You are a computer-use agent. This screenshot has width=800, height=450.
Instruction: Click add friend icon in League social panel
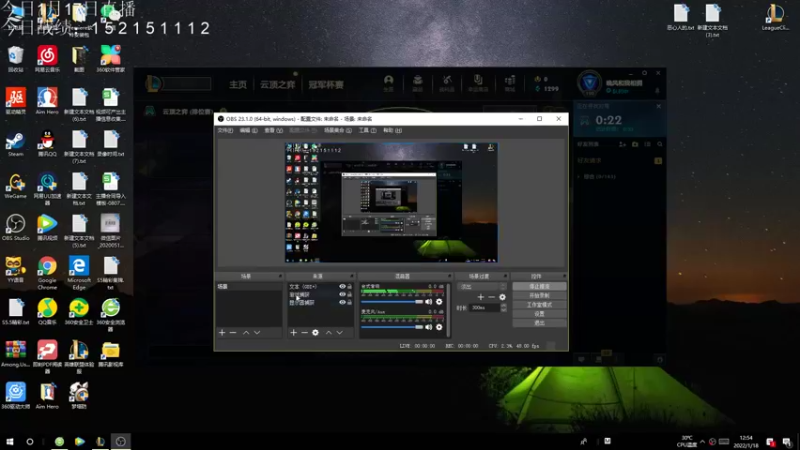[x=622, y=144]
